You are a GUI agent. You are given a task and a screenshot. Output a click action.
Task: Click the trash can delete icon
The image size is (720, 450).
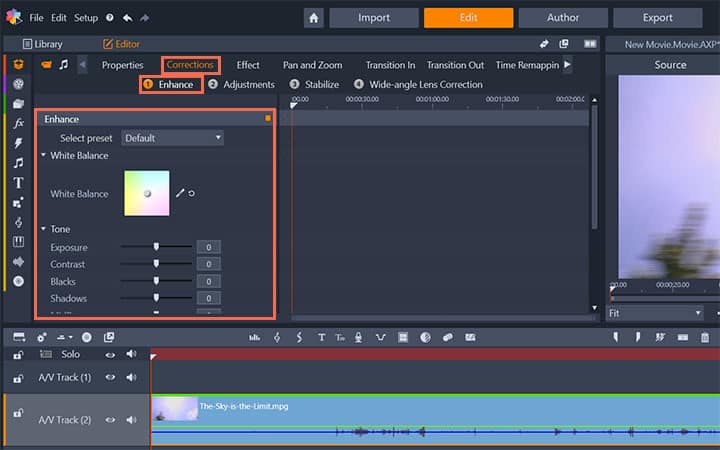coord(705,338)
